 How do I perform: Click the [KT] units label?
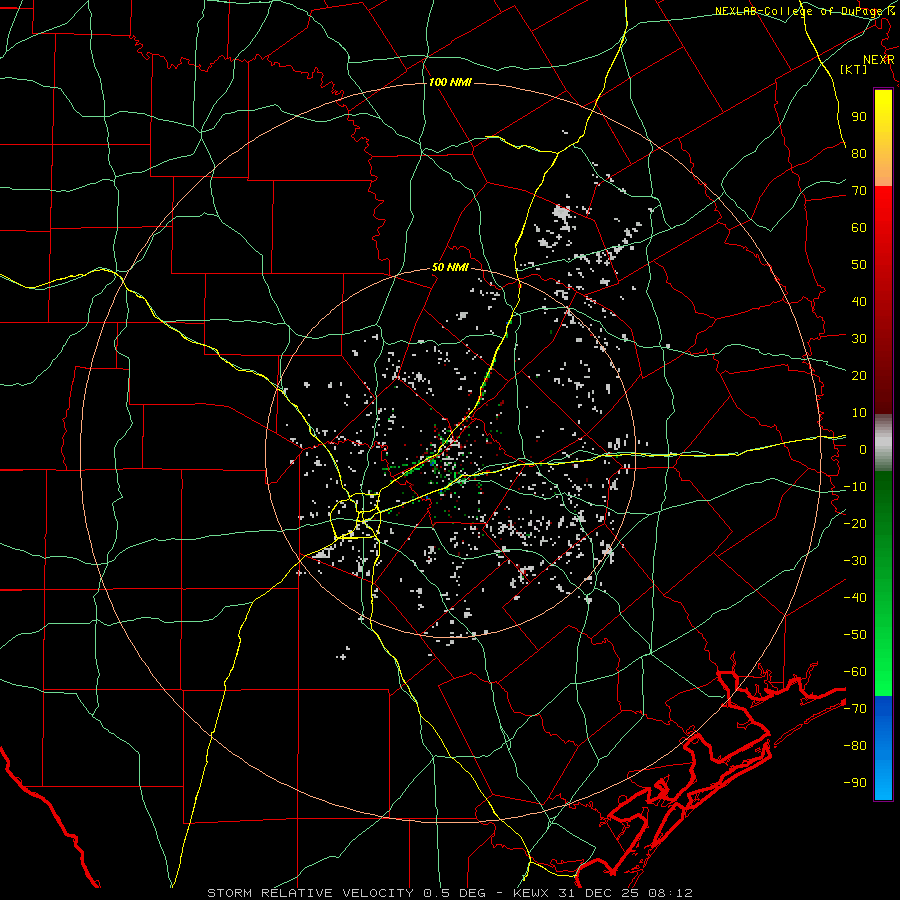coord(854,69)
